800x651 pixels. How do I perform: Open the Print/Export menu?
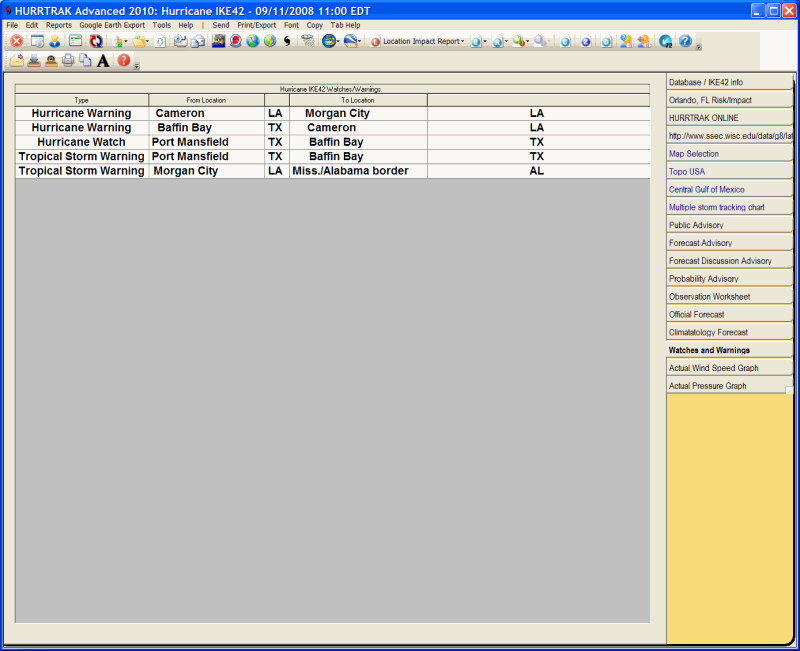pos(256,24)
